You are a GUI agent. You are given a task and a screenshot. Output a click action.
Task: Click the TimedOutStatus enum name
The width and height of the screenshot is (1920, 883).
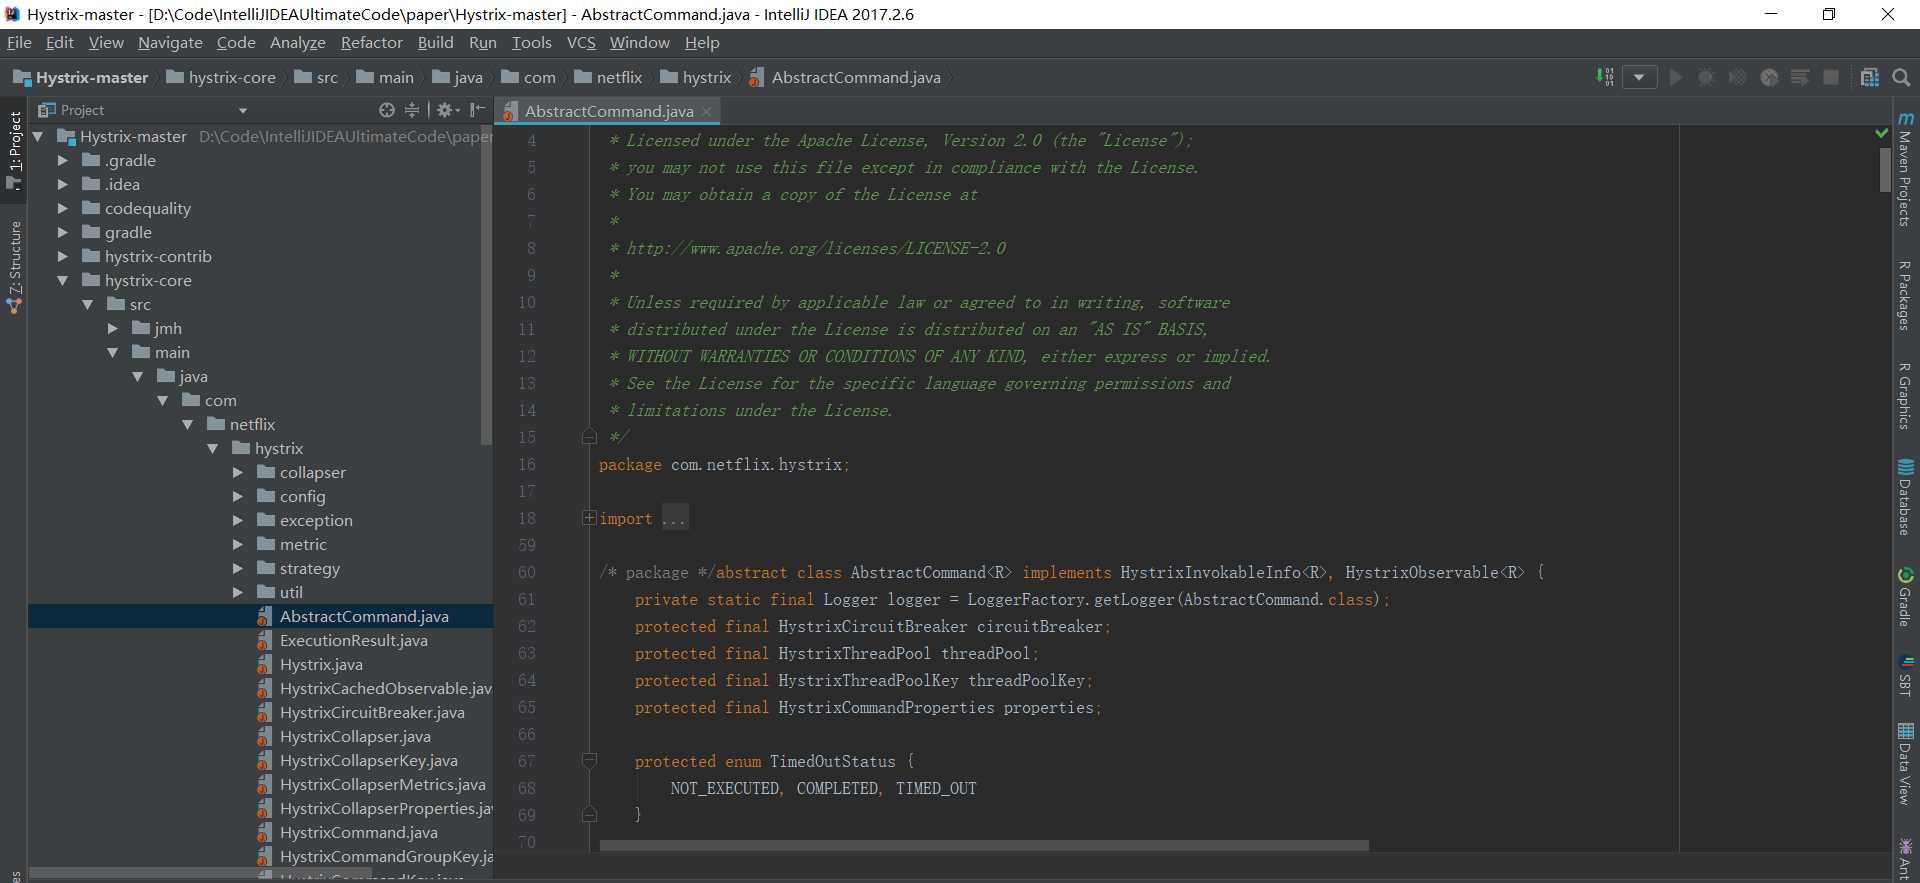click(x=832, y=761)
